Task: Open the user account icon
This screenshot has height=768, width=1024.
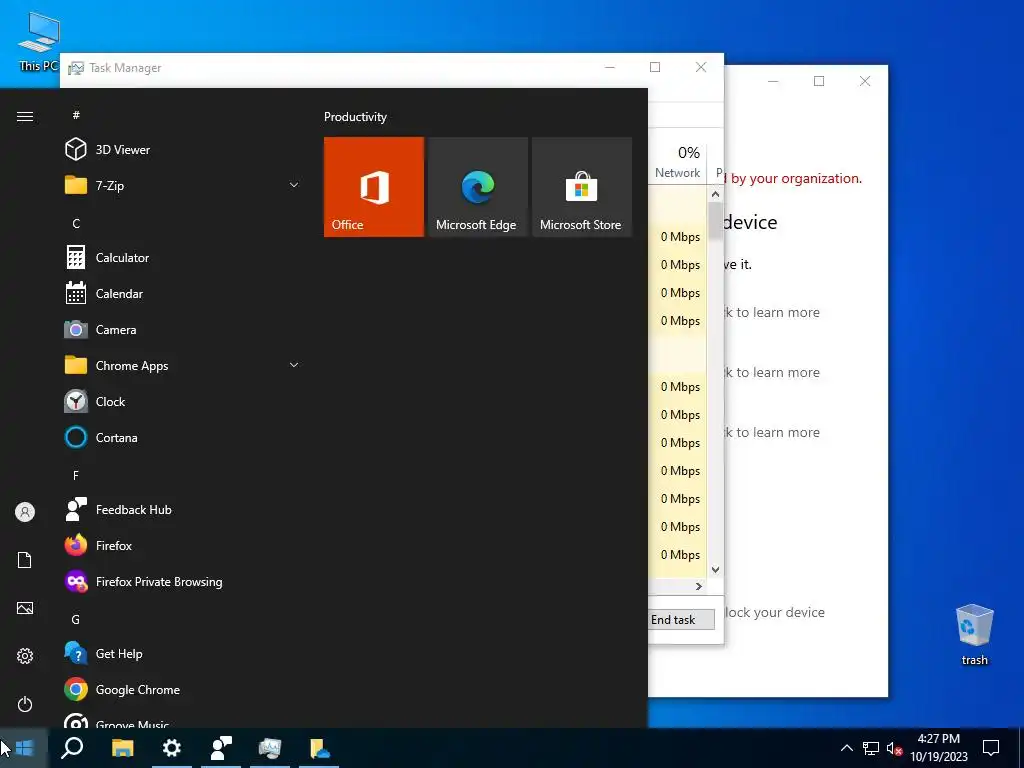Action: [25, 512]
